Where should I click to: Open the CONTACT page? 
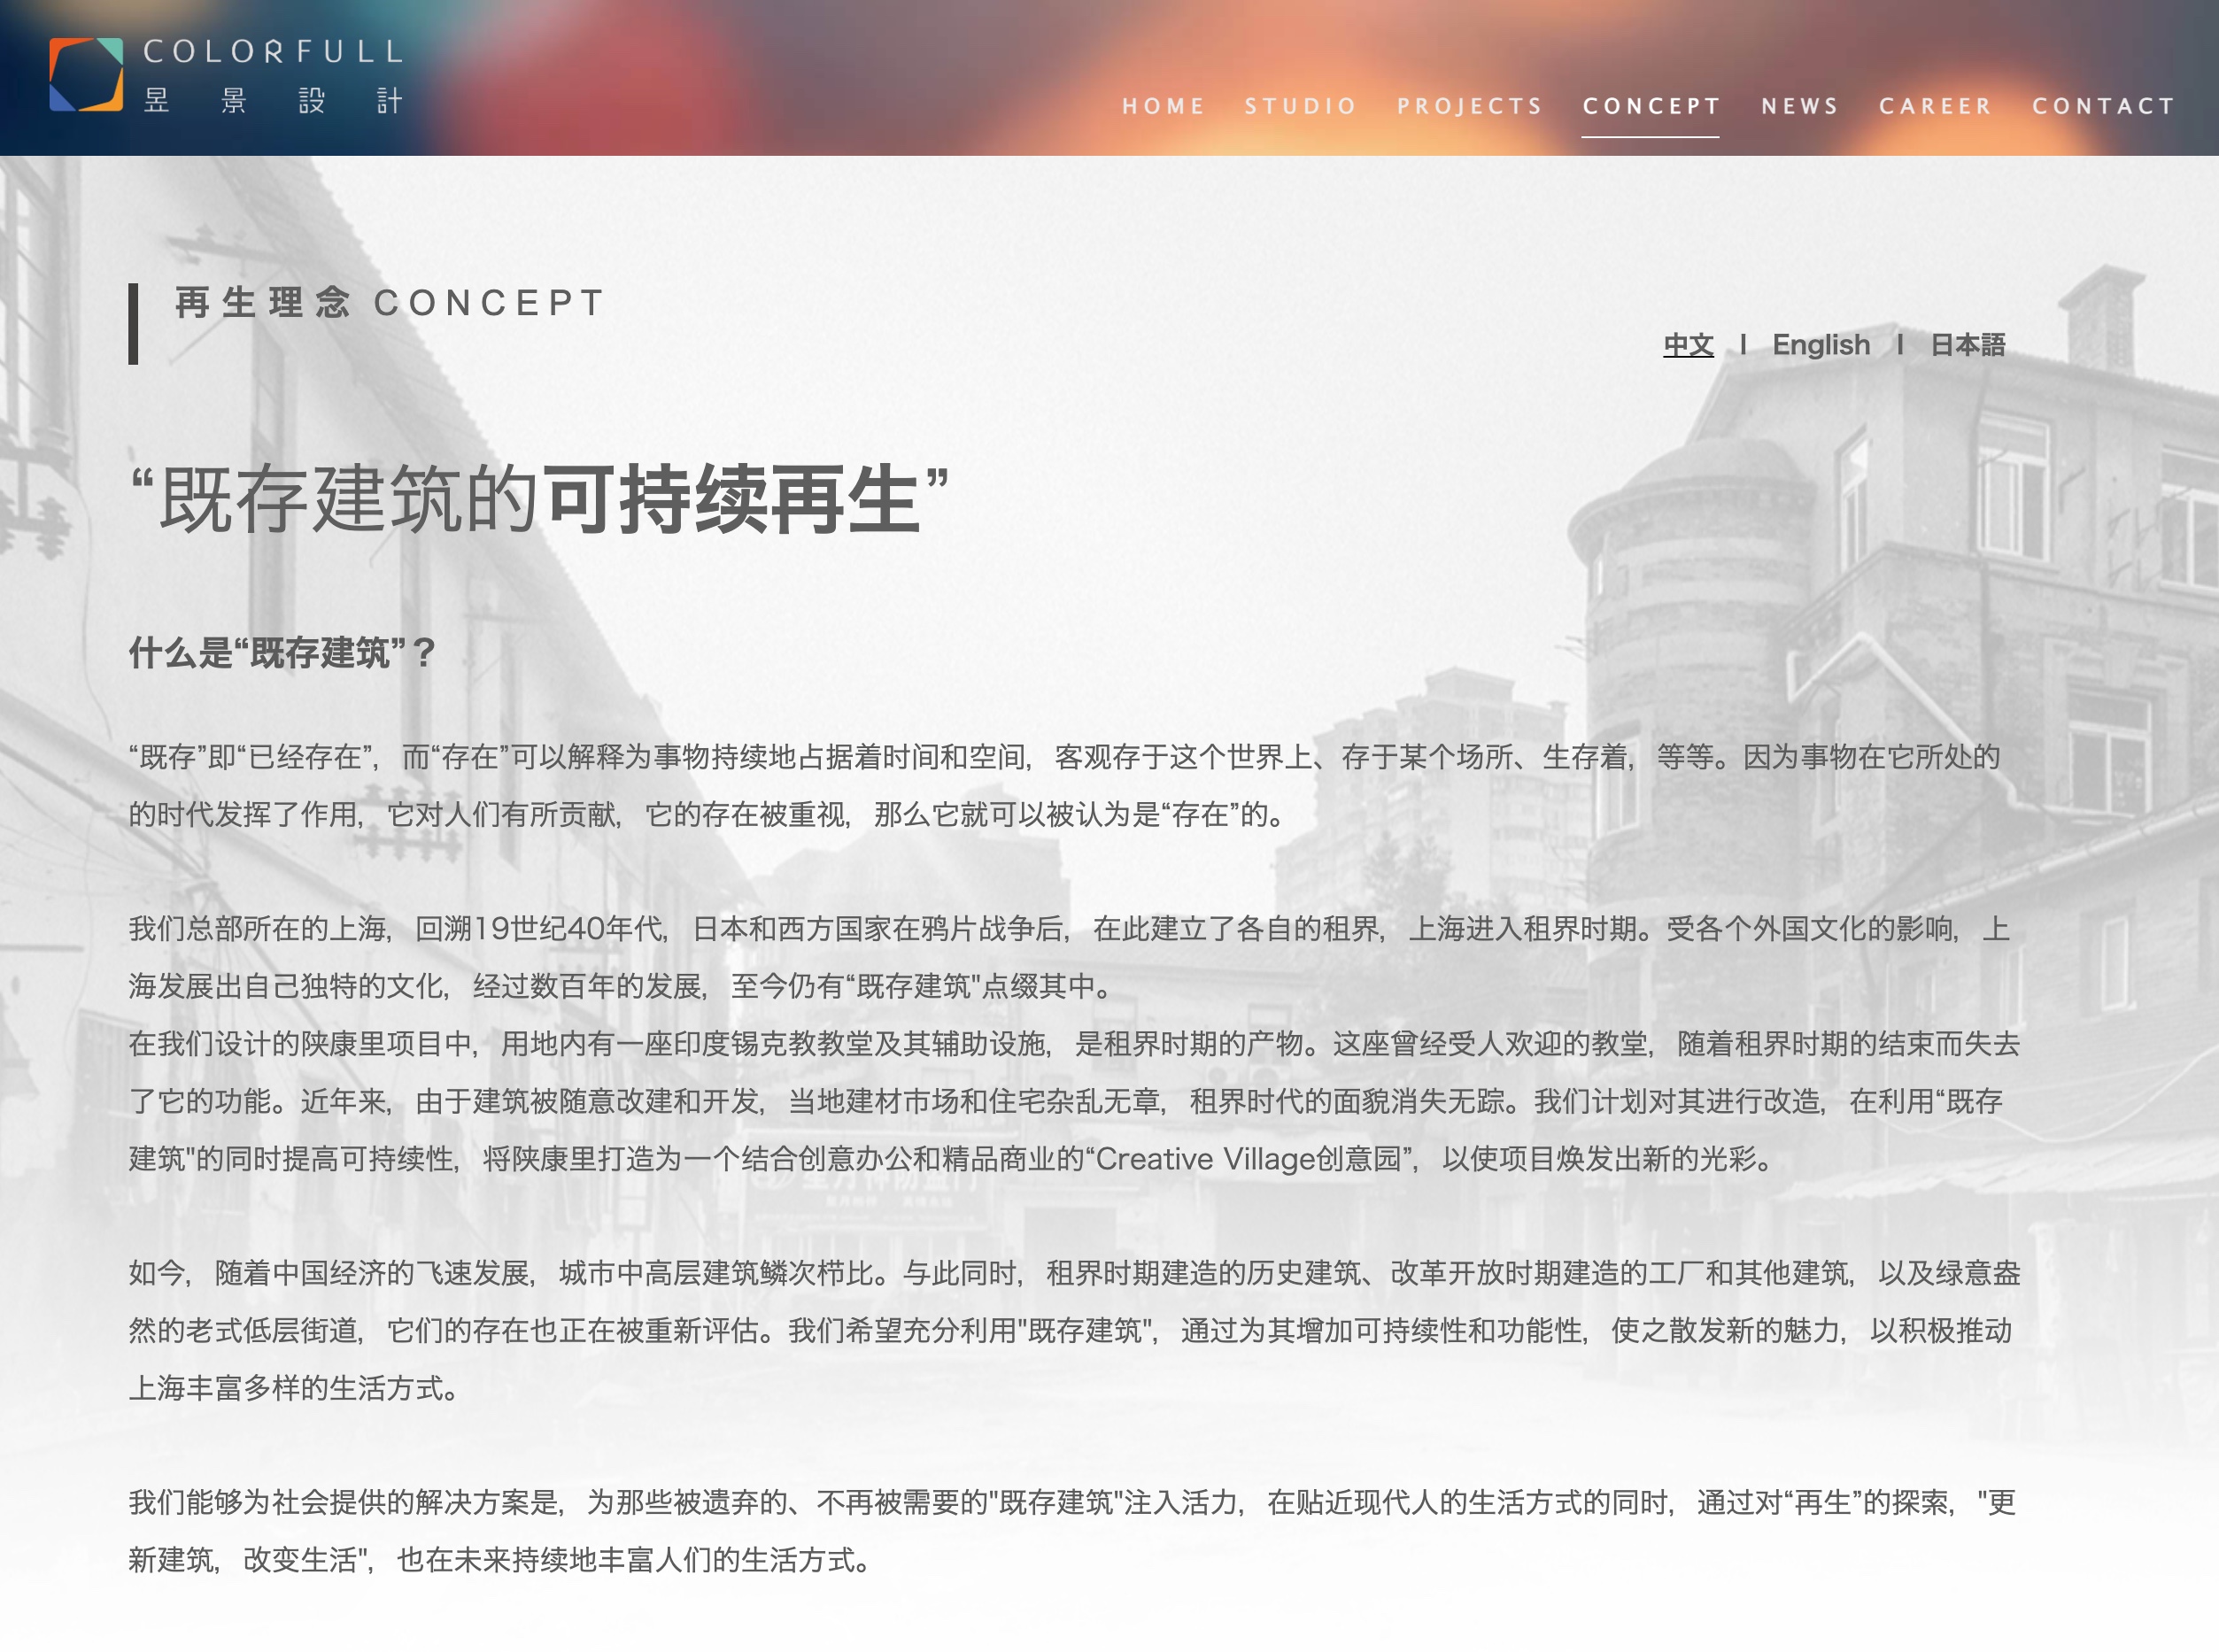point(2104,106)
